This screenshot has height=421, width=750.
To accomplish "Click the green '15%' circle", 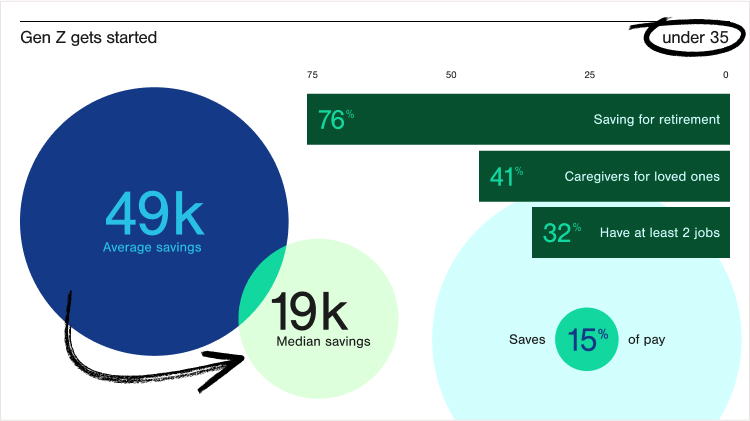I will pyautogui.click(x=587, y=339).
